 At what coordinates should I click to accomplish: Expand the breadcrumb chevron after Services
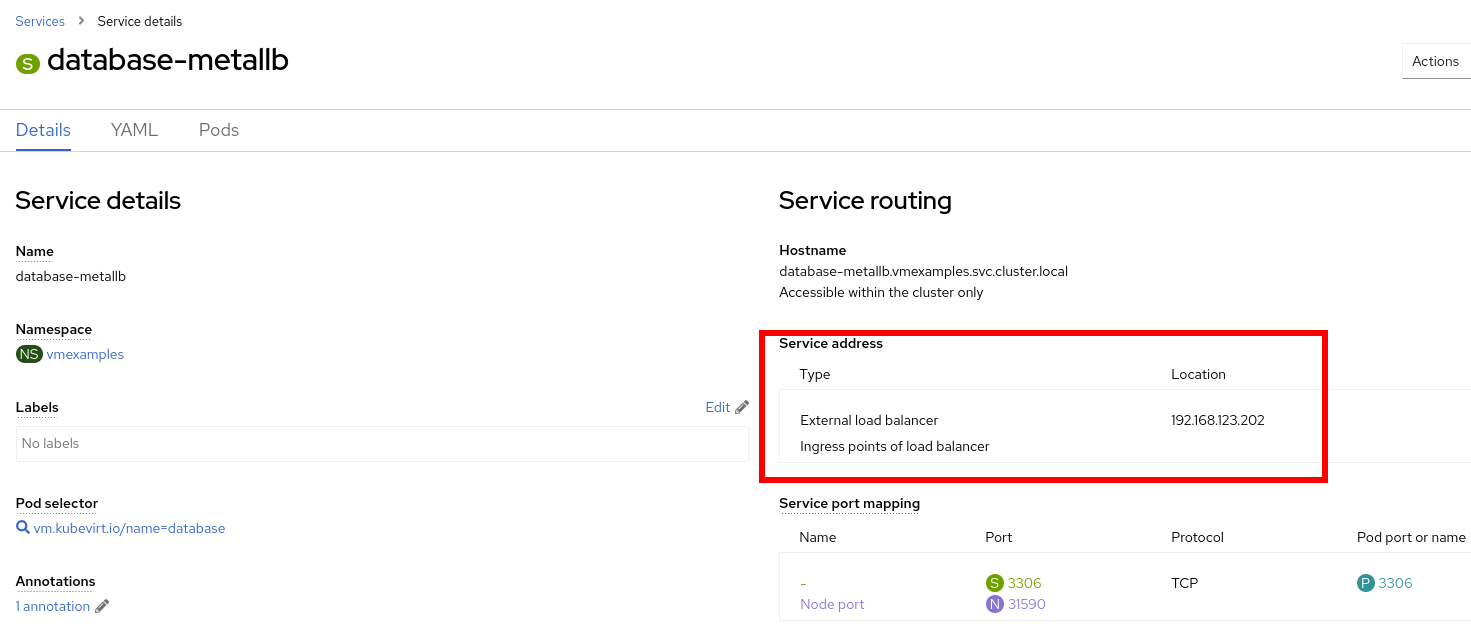tap(81, 20)
